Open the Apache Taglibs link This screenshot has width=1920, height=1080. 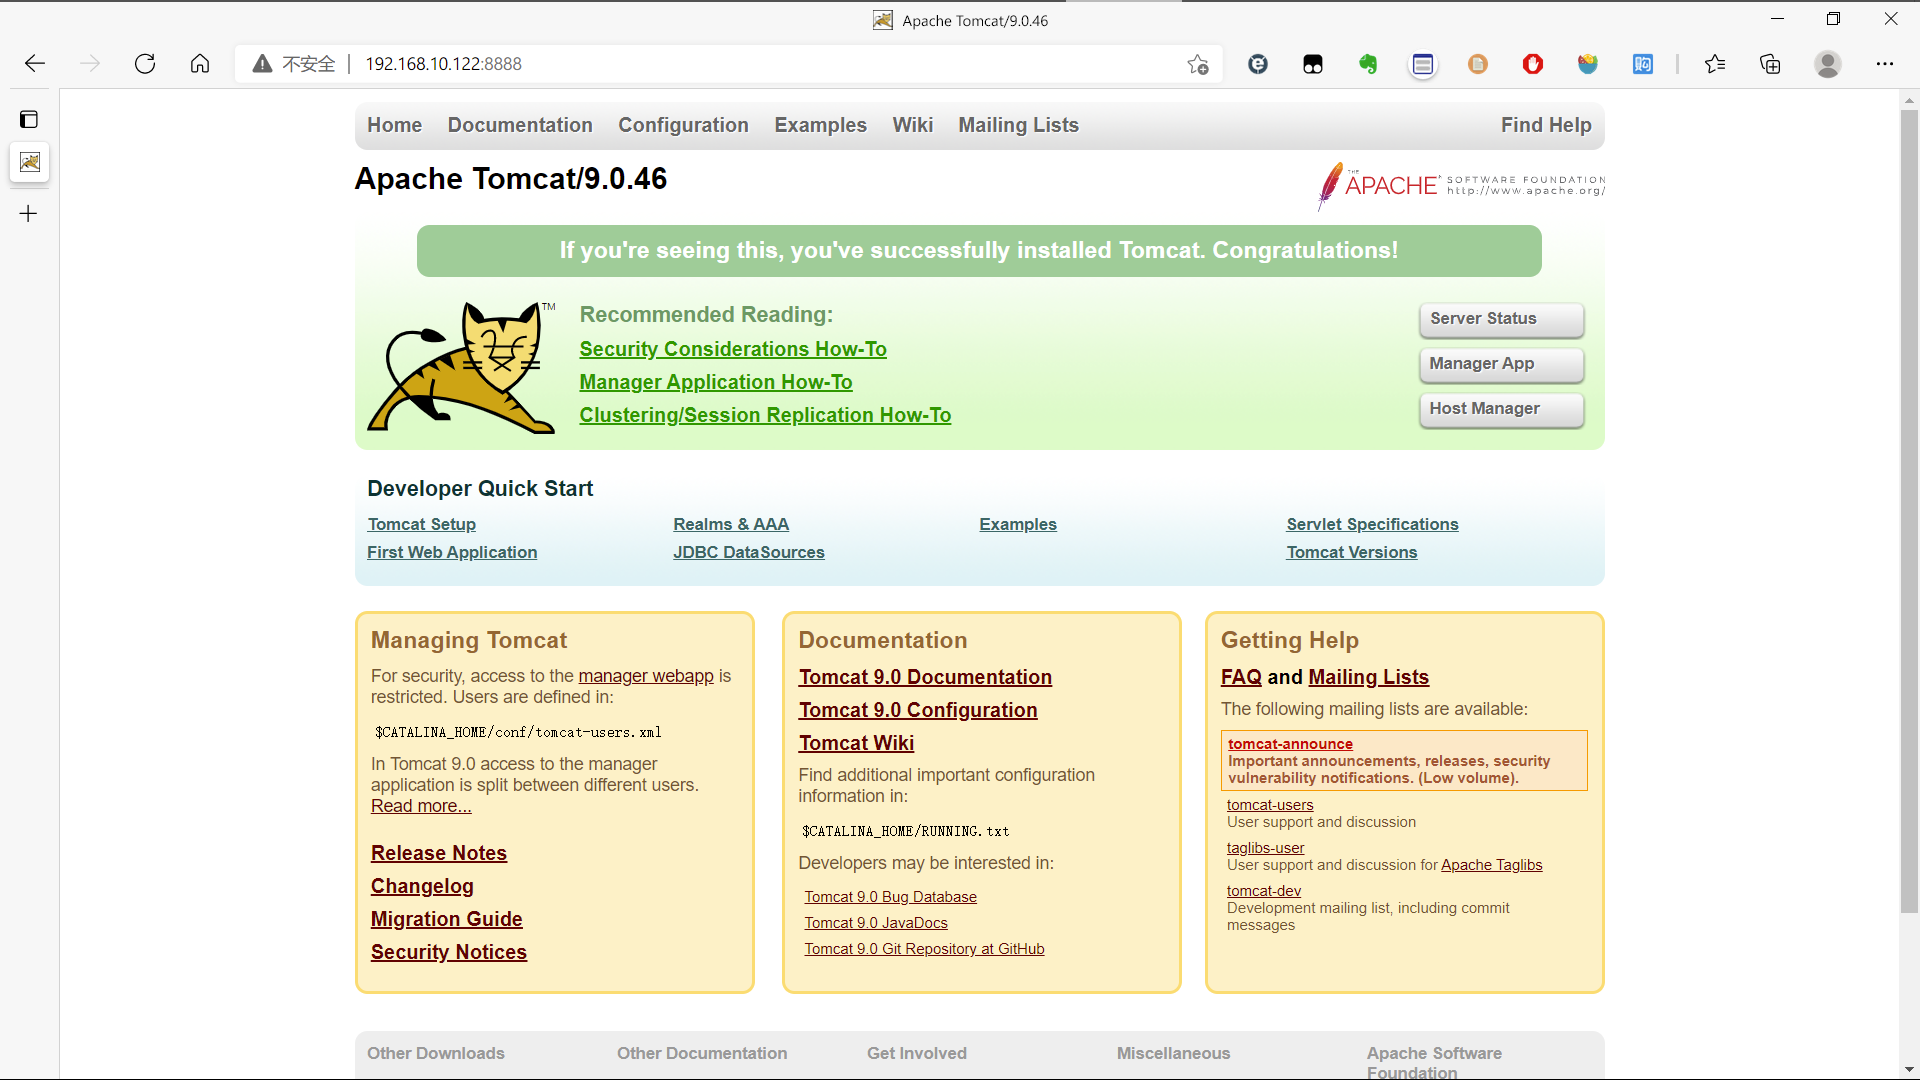click(1491, 865)
